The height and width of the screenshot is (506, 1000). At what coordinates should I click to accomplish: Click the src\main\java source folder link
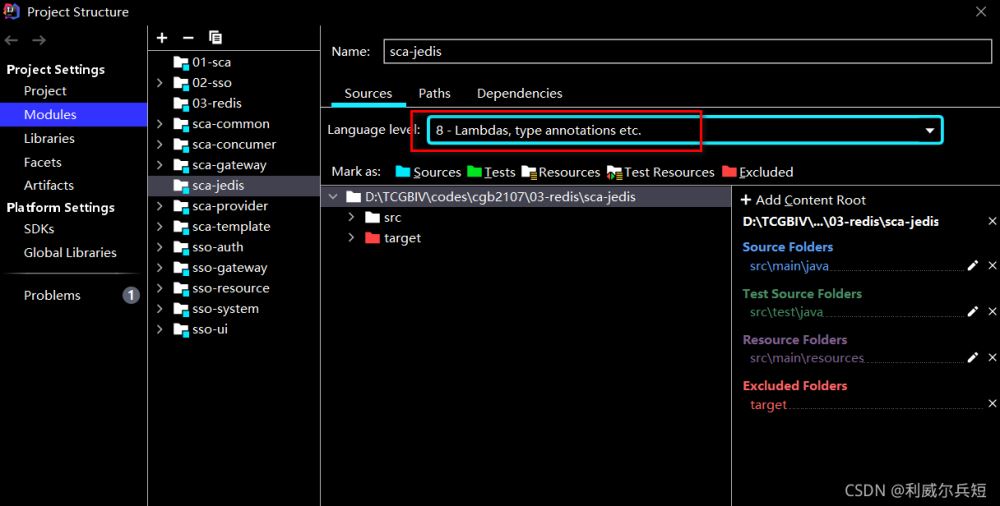coord(789,266)
